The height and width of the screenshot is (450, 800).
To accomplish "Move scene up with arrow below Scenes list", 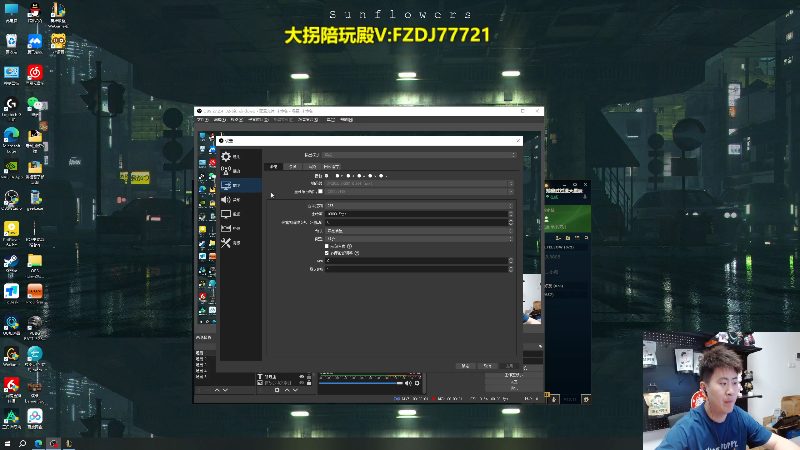I will [x=217, y=390].
